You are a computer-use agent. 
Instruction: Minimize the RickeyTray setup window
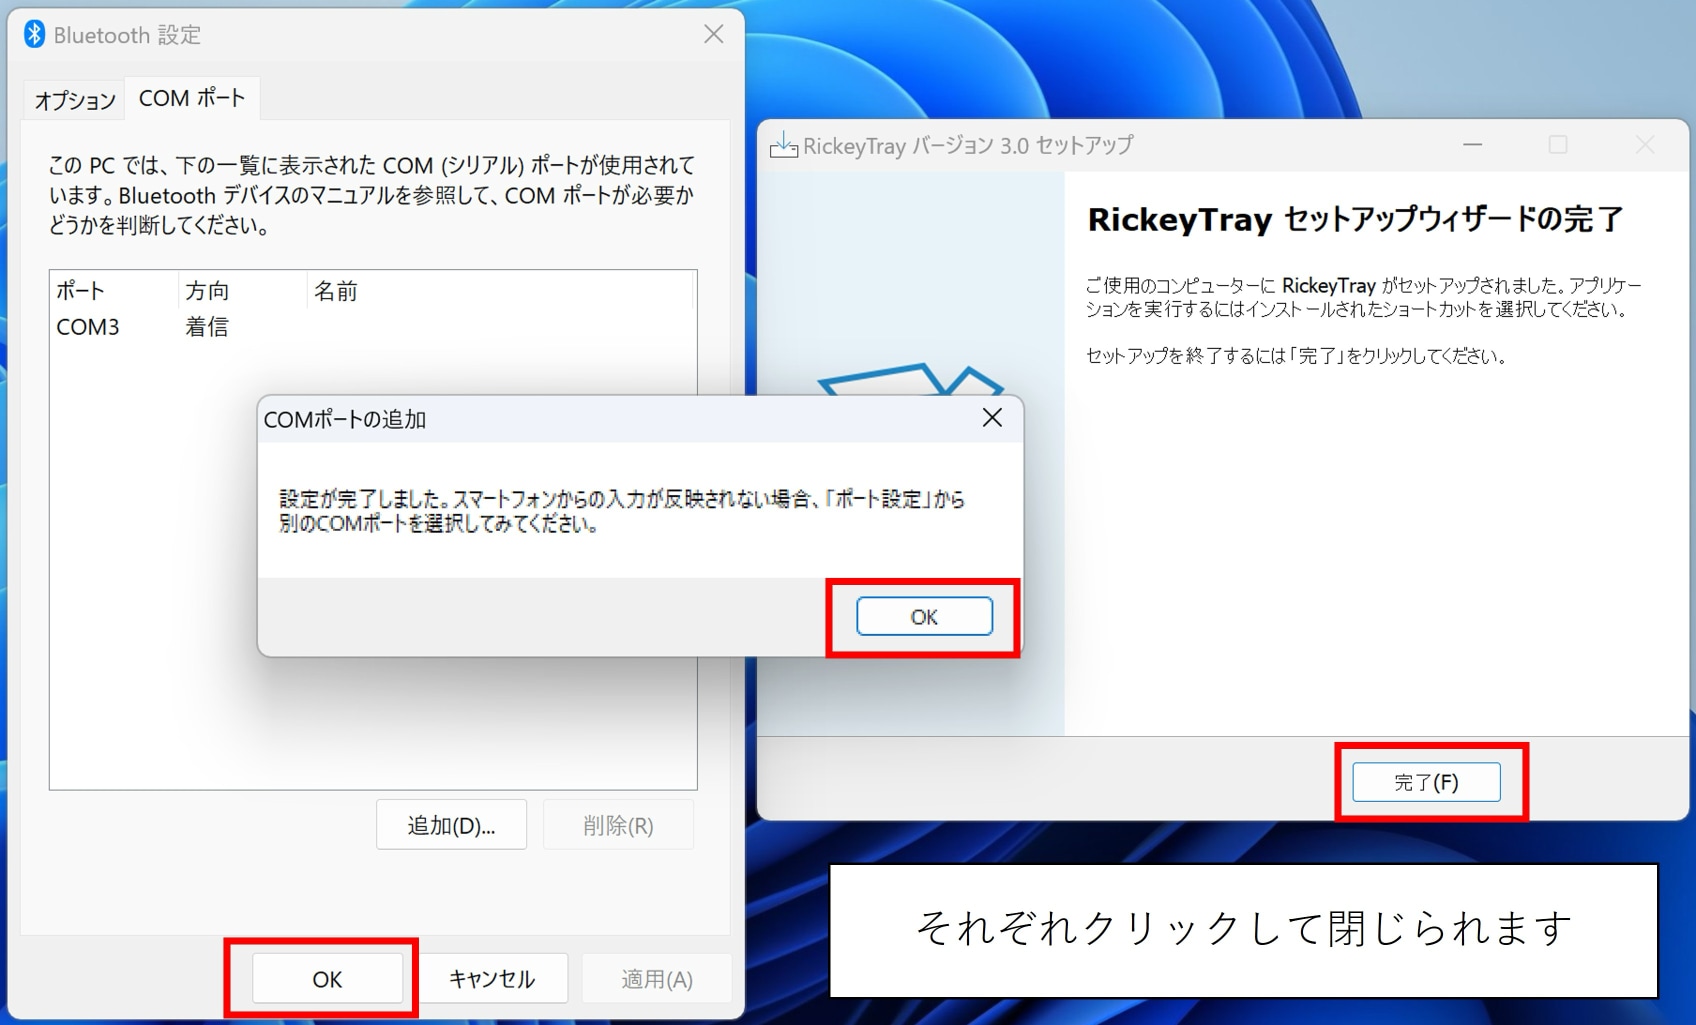[x=1472, y=145]
